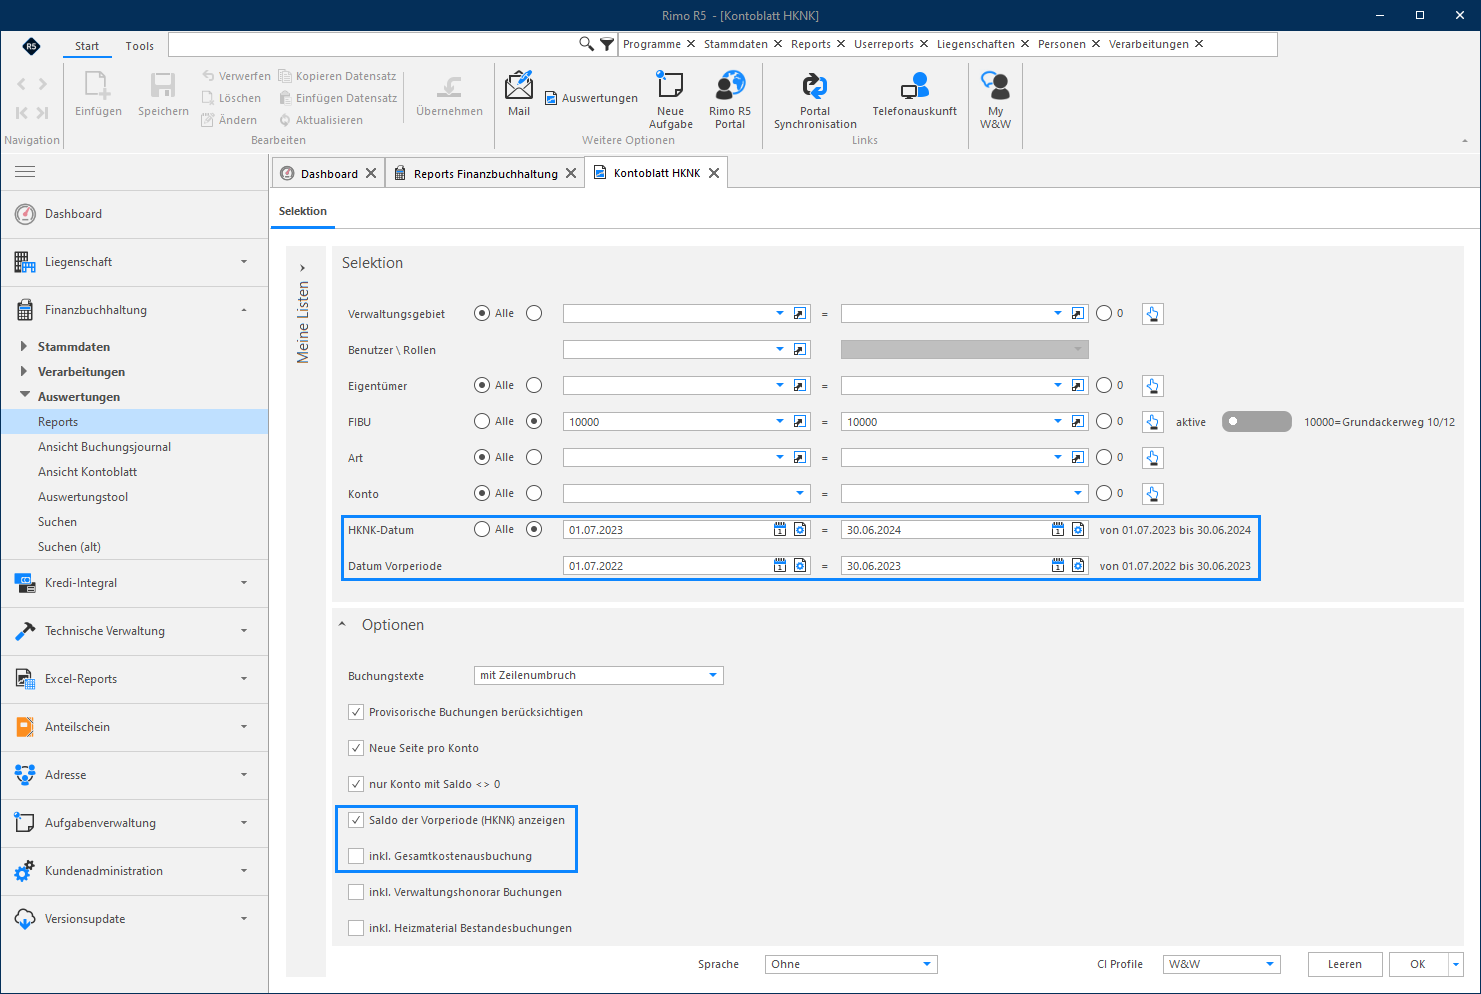Click the Rimo R5 application logo
The height and width of the screenshot is (994, 1481).
[32, 46]
